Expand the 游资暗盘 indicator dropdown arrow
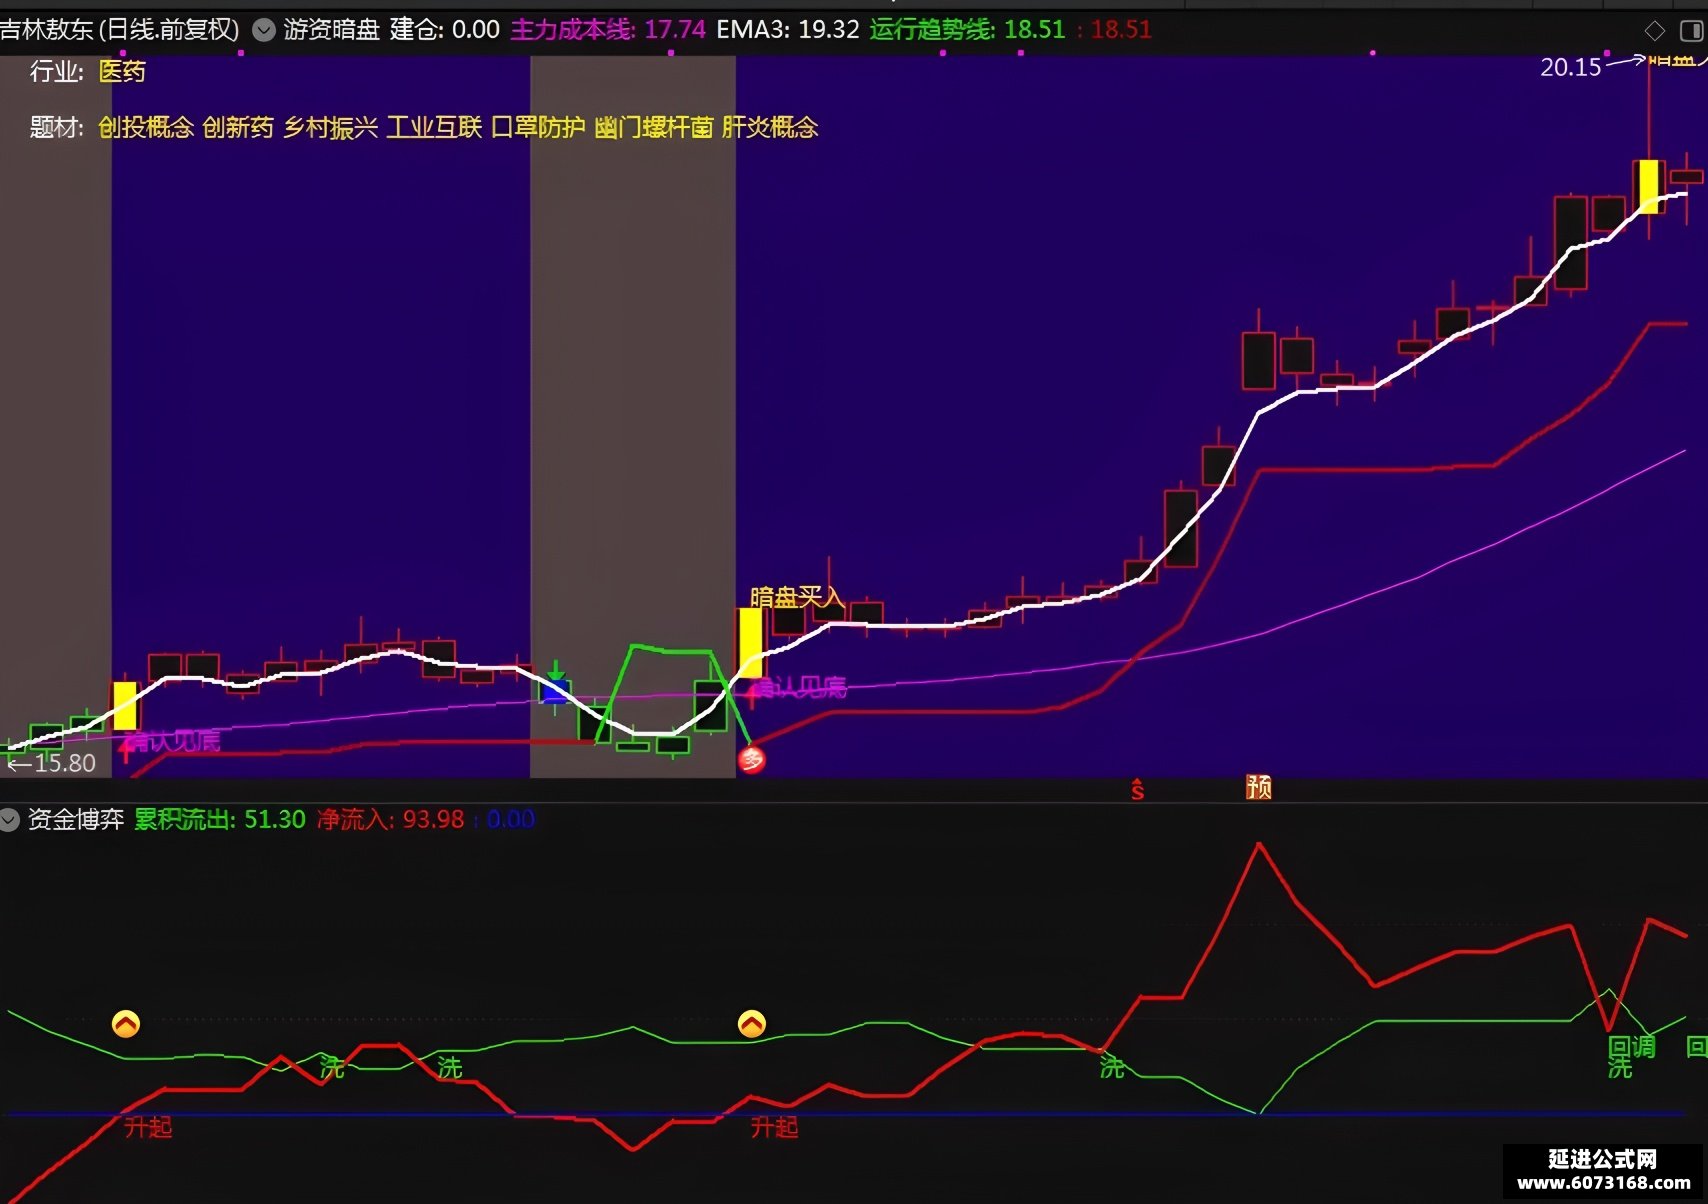This screenshot has width=1708, height=1204. (264, 30)
